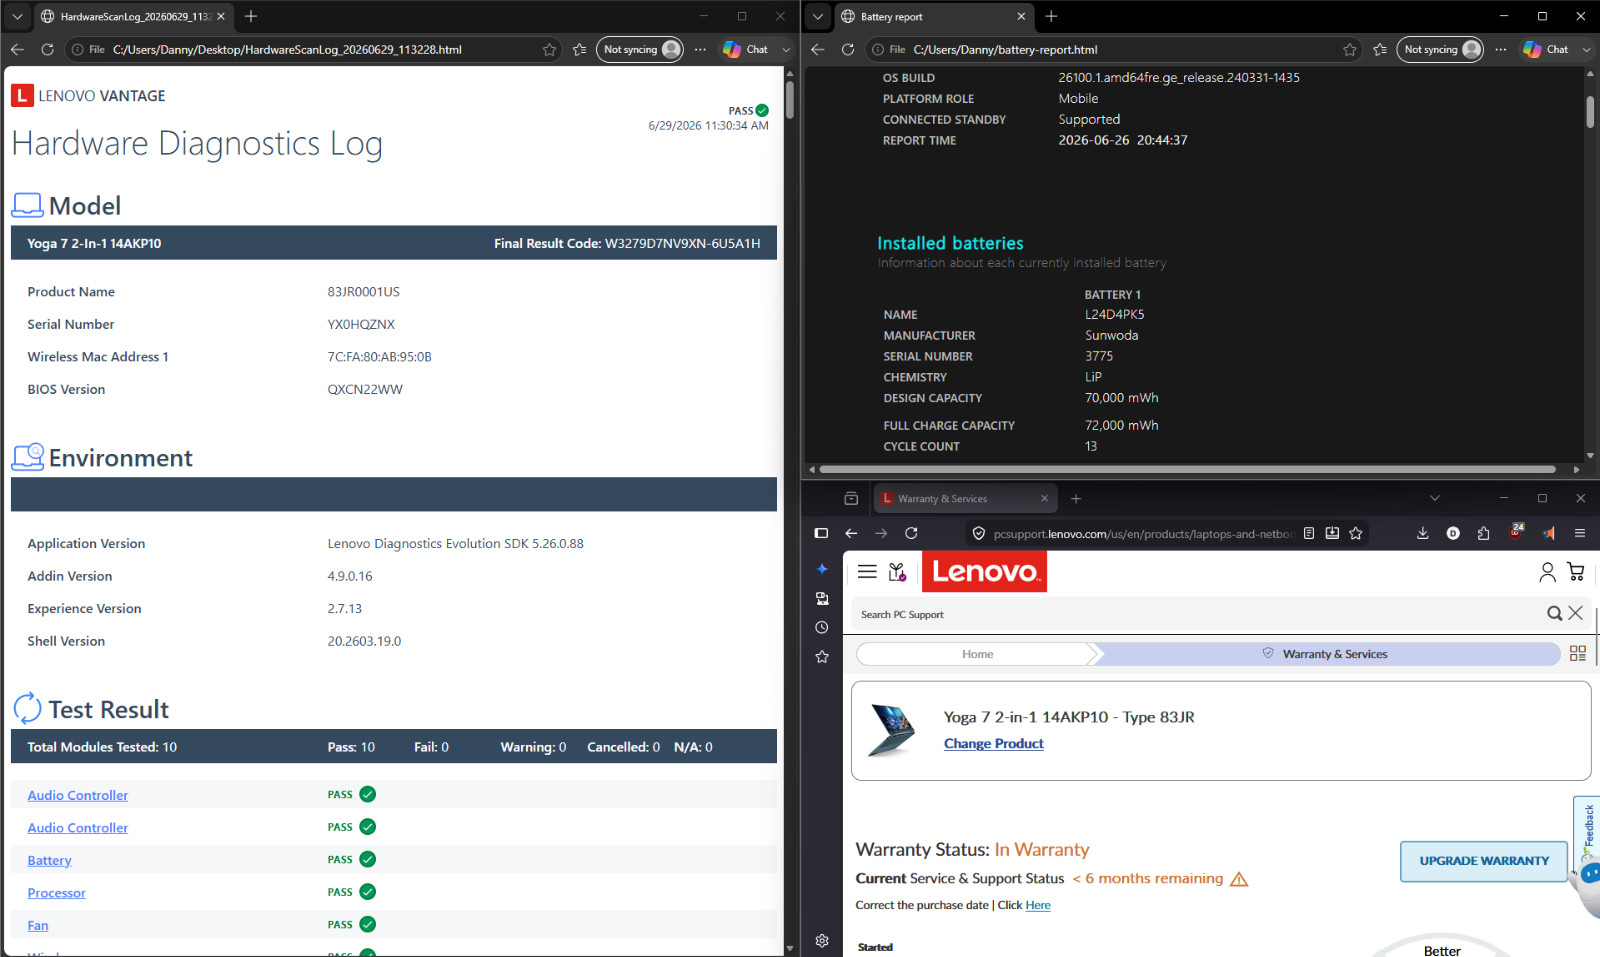1600x957 pixels.
Task: Select the Warranty & Services Firefox tab
Action: pos(965,498)
